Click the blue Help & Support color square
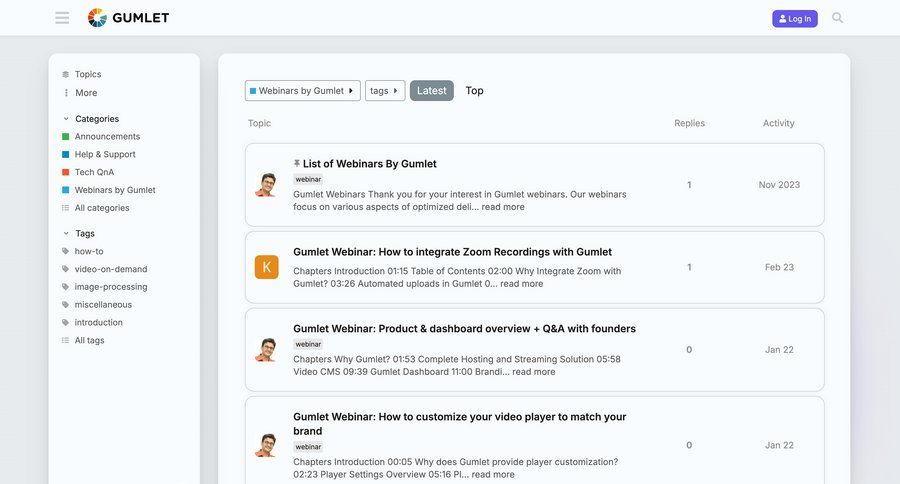Viewport: 900px width, 484px height. (65, 154)
